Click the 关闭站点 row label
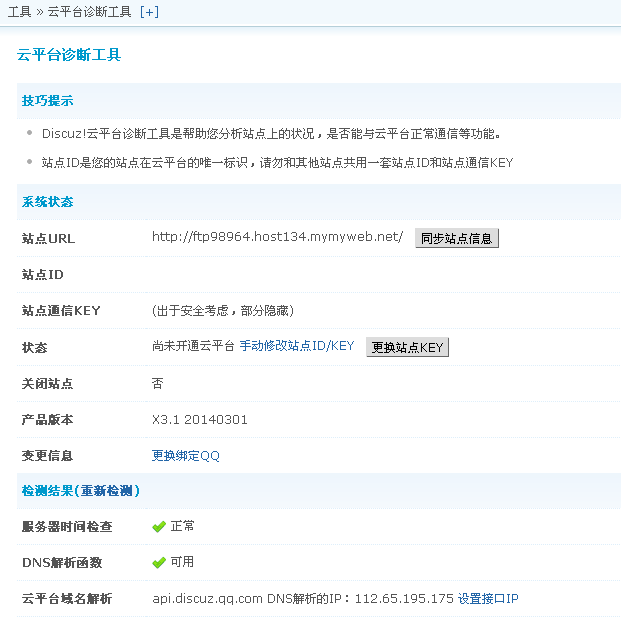 point(47,384)
